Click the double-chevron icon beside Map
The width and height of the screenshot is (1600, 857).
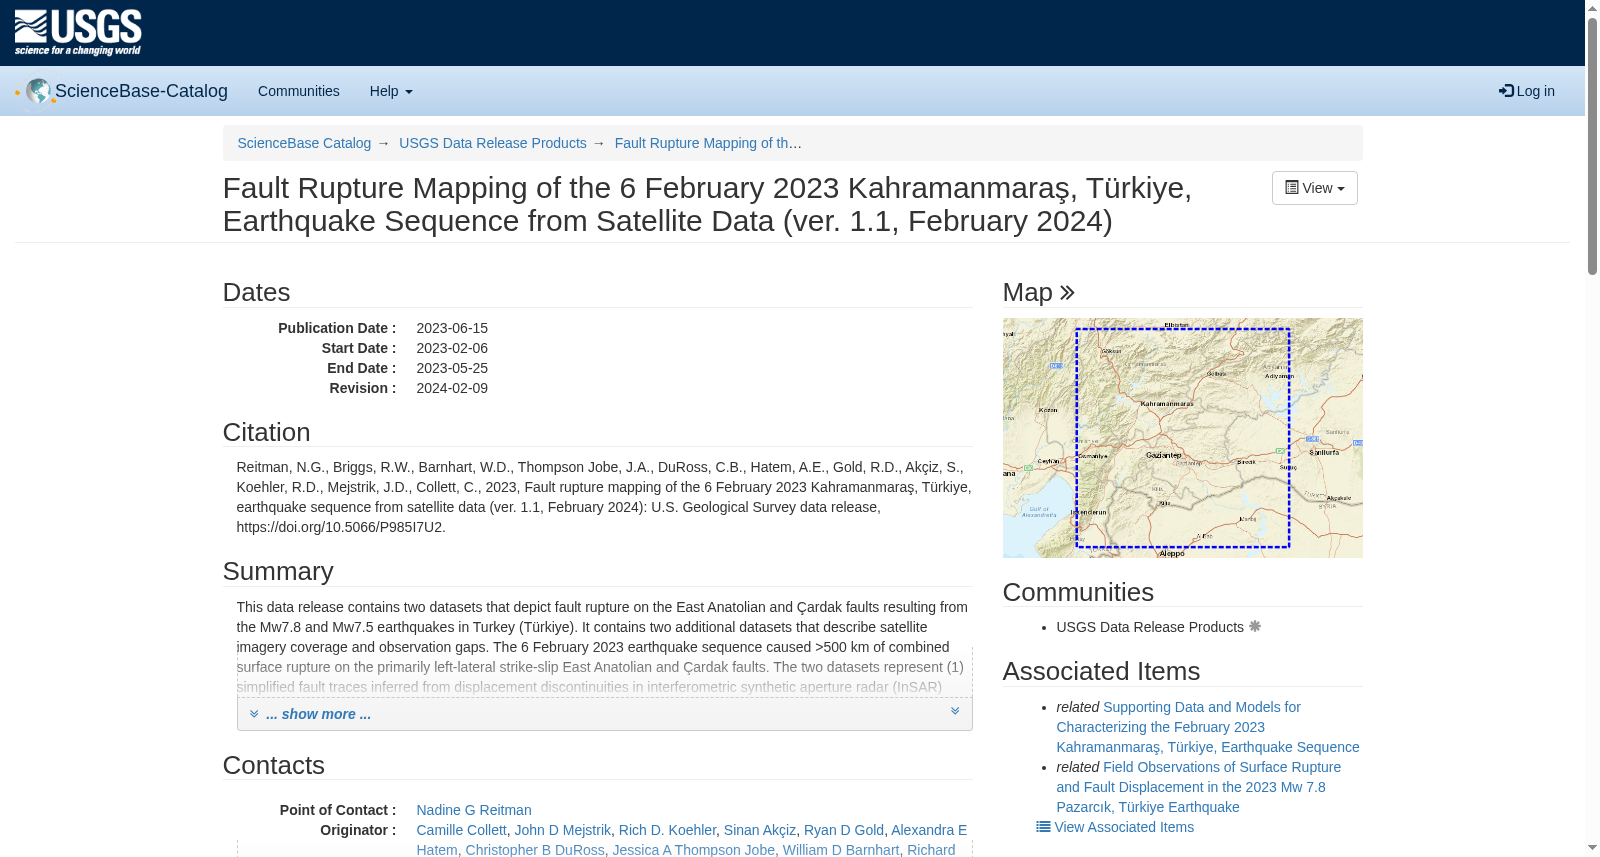(1067, 292)
